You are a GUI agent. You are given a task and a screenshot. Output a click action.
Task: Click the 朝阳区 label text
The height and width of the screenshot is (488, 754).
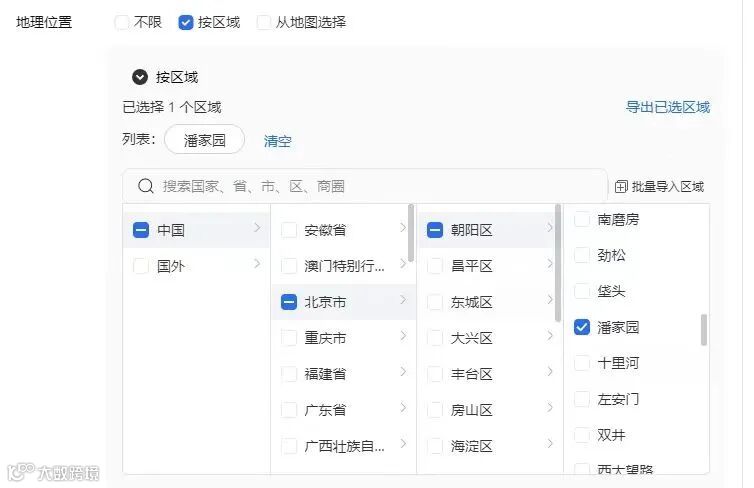point(471,230)
